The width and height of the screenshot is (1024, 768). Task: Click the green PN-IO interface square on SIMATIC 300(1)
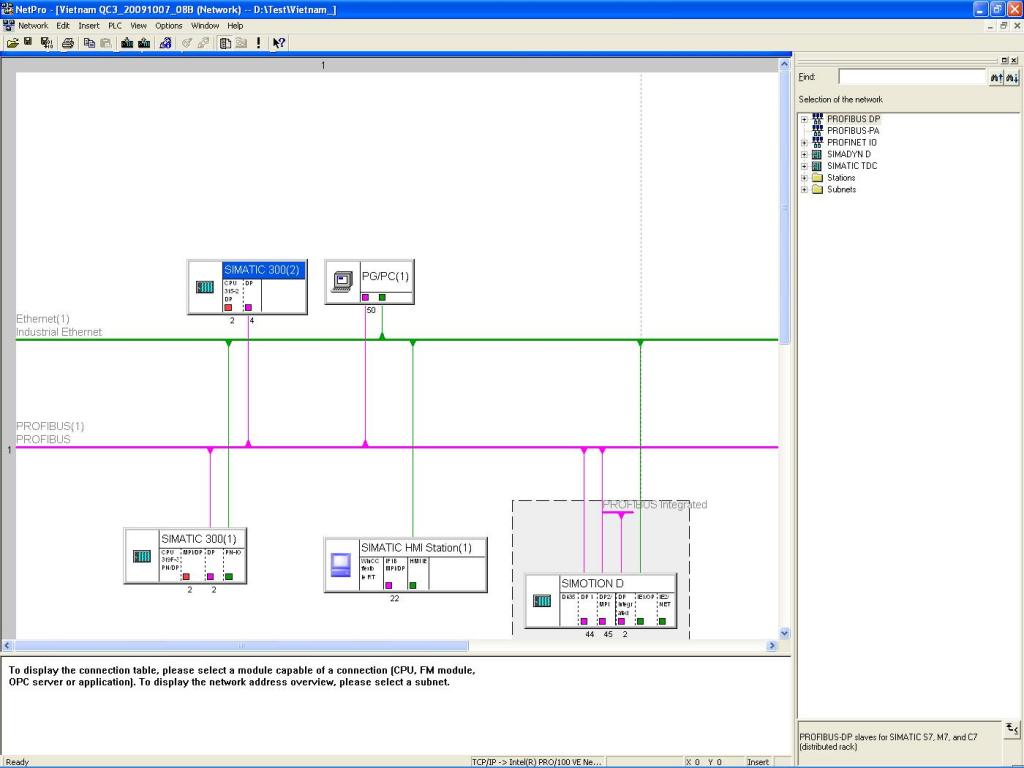229,577
